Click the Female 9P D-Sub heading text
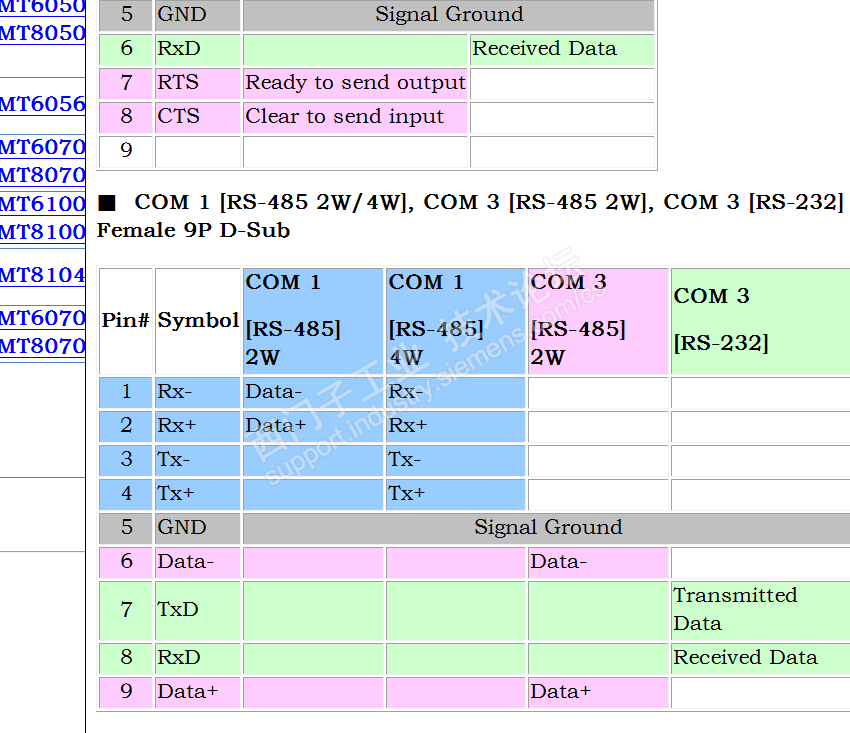The image size is (850, 733). click(193, 230)
